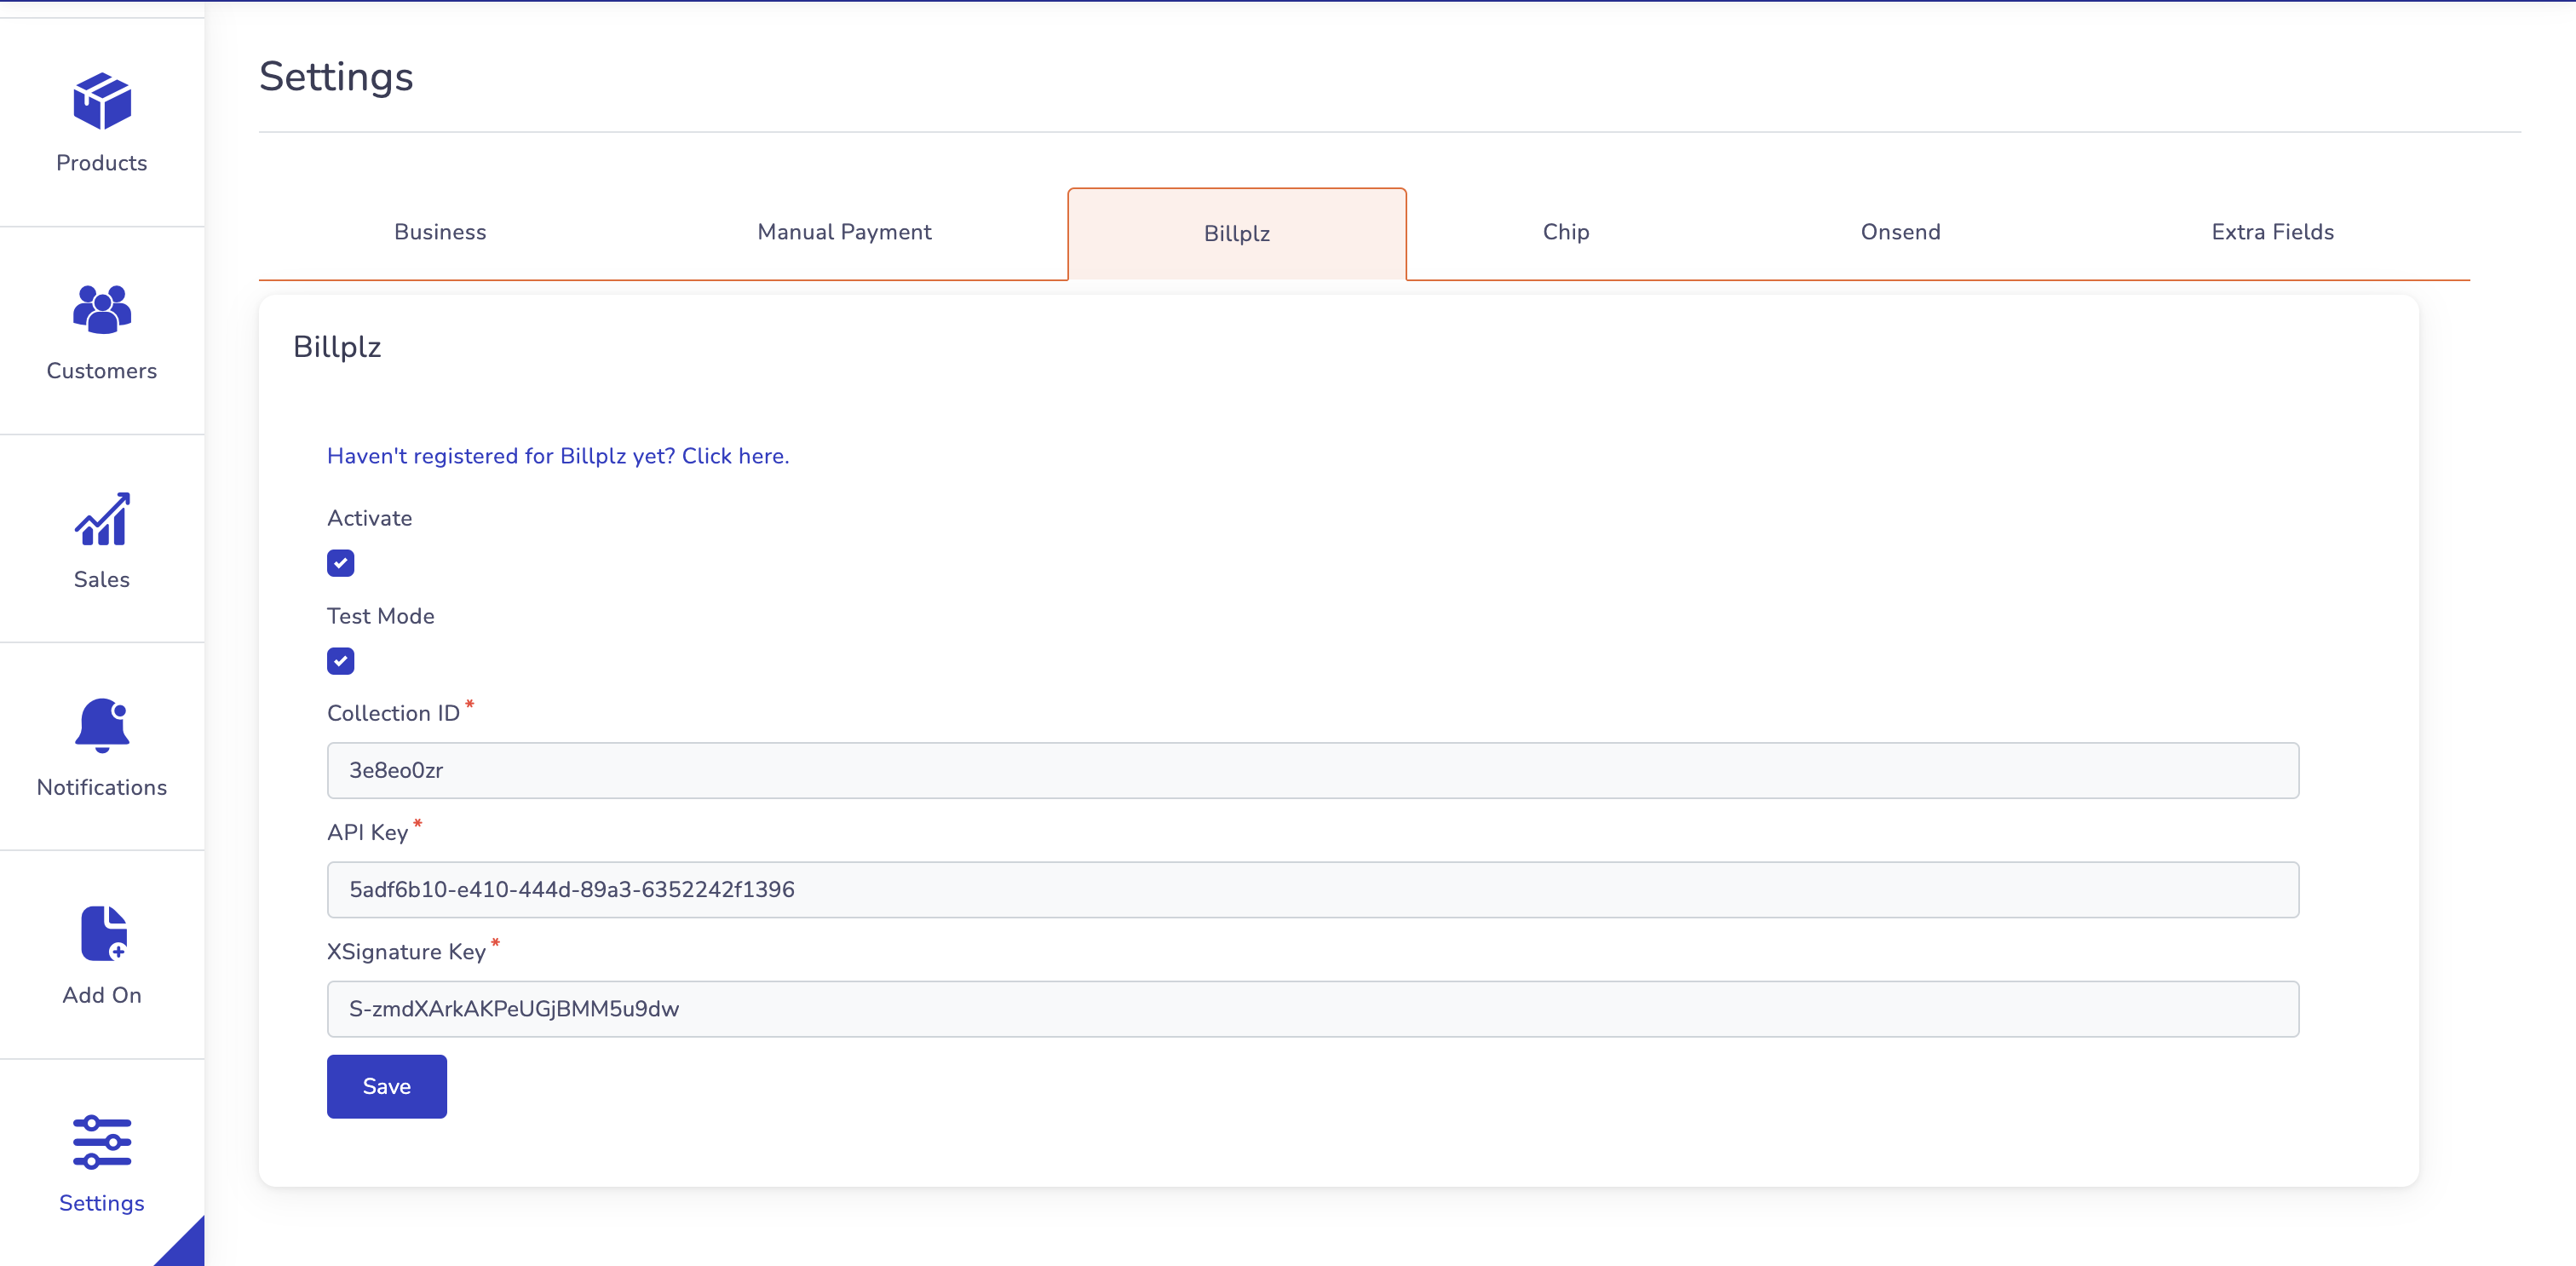Open the Notifications bell icon
The height and width of the screenshot is (1266, 2576).
102,725
